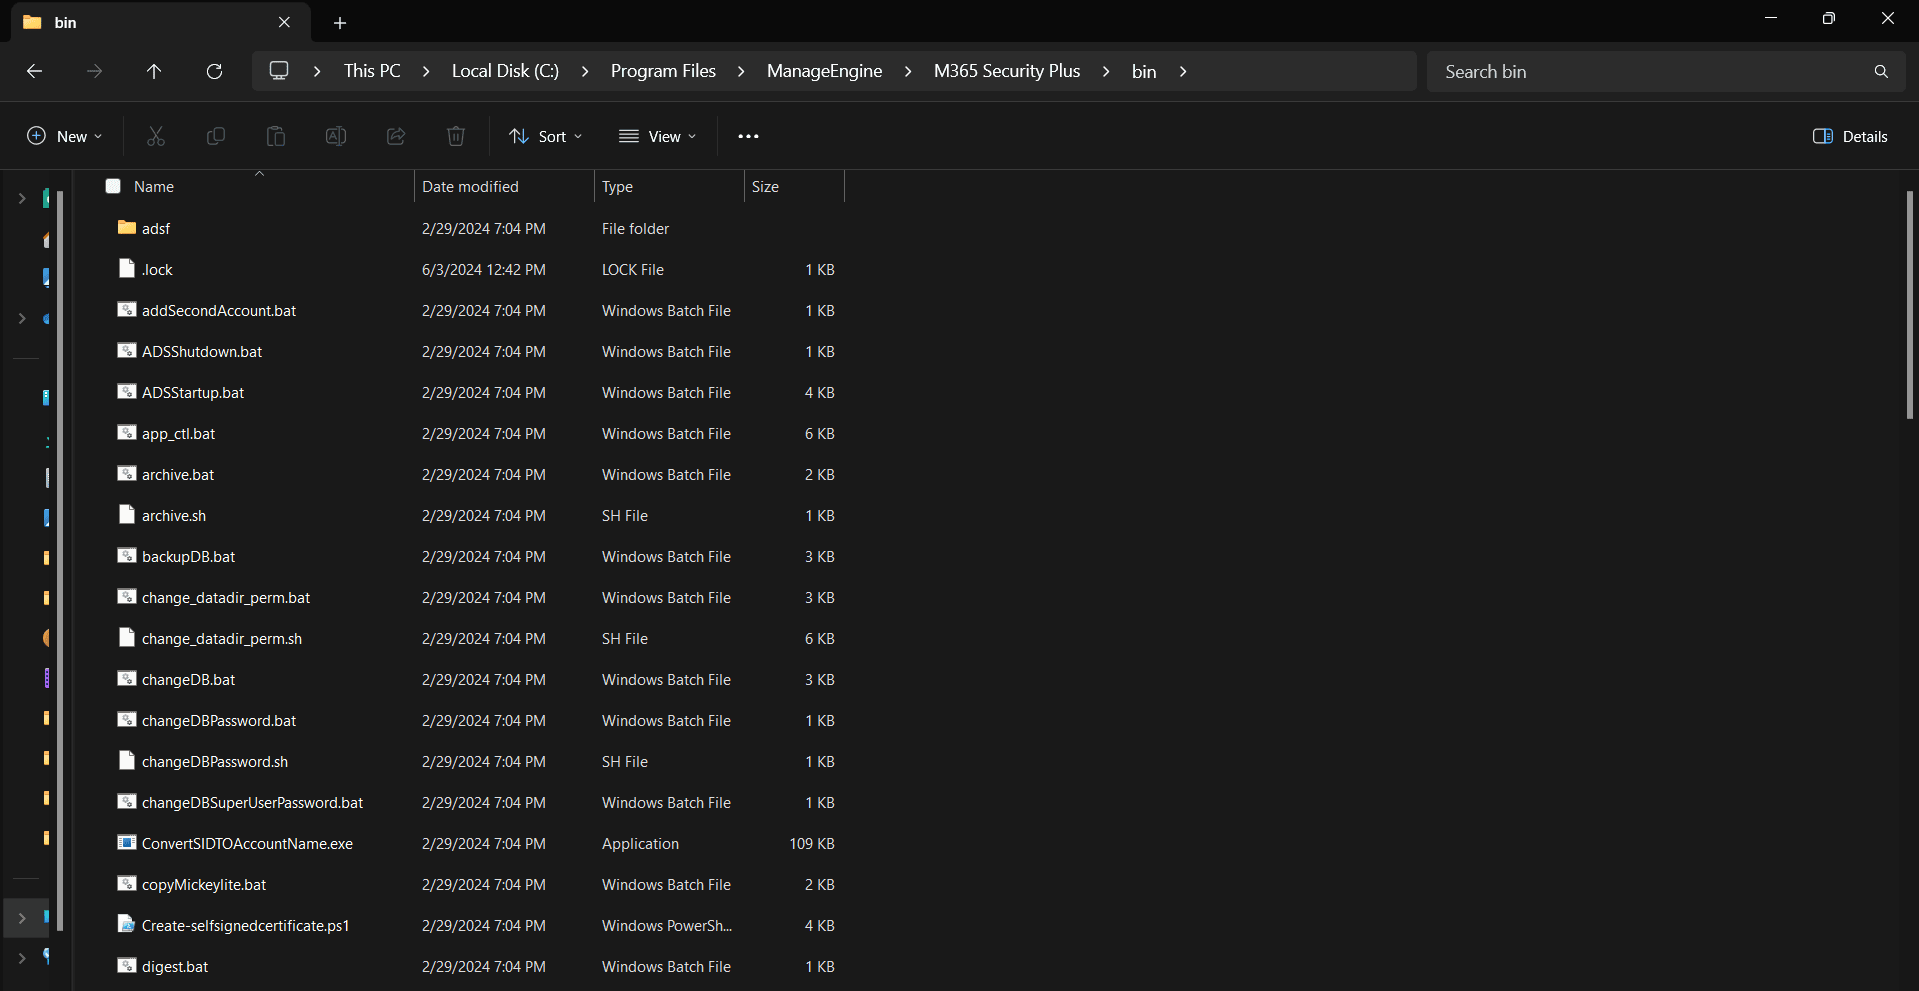Expand the chevron after Program Files

coord(741,71)
